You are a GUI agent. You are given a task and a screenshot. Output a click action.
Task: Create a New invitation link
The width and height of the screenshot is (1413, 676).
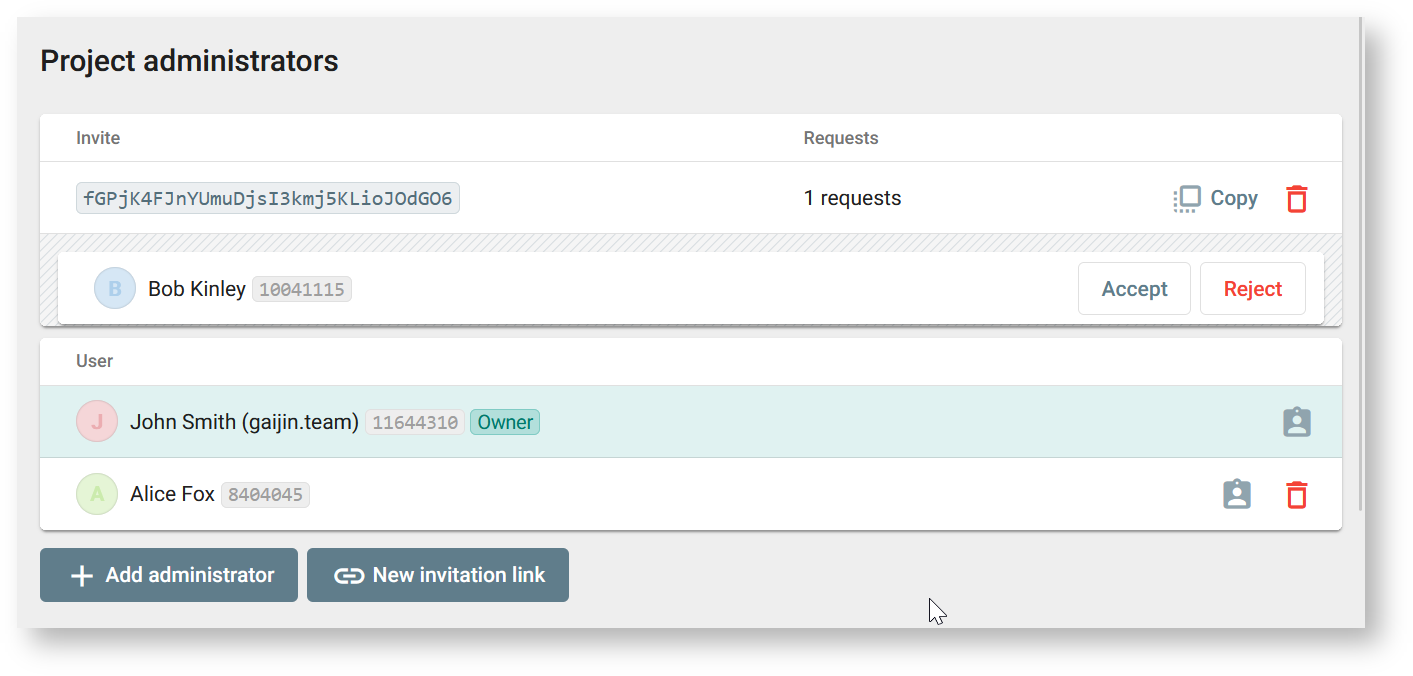tap(438, 575)
